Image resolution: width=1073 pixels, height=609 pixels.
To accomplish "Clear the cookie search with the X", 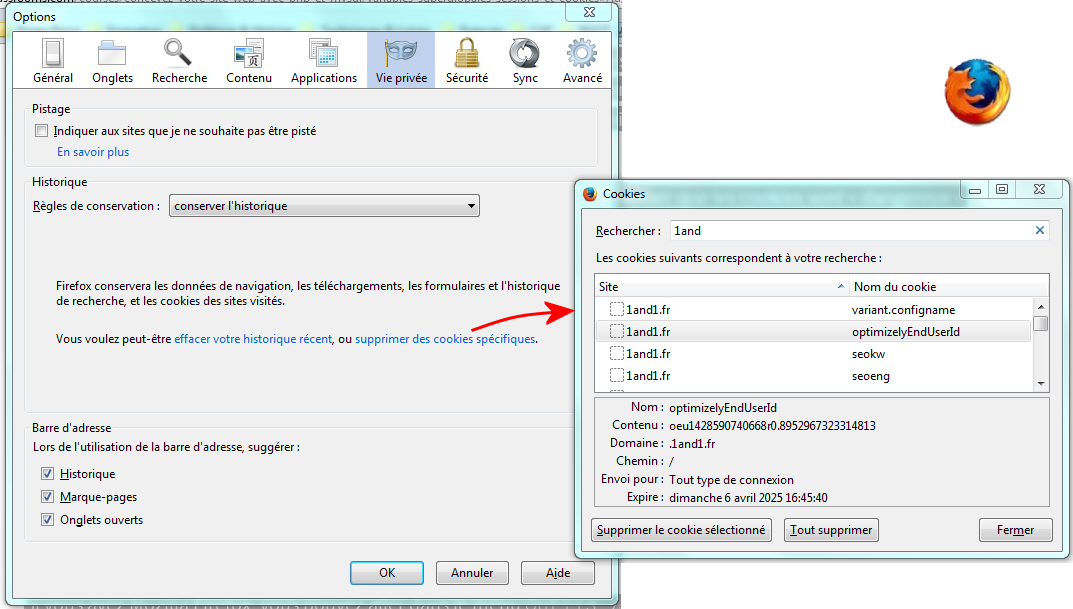I will point(1039,231).
